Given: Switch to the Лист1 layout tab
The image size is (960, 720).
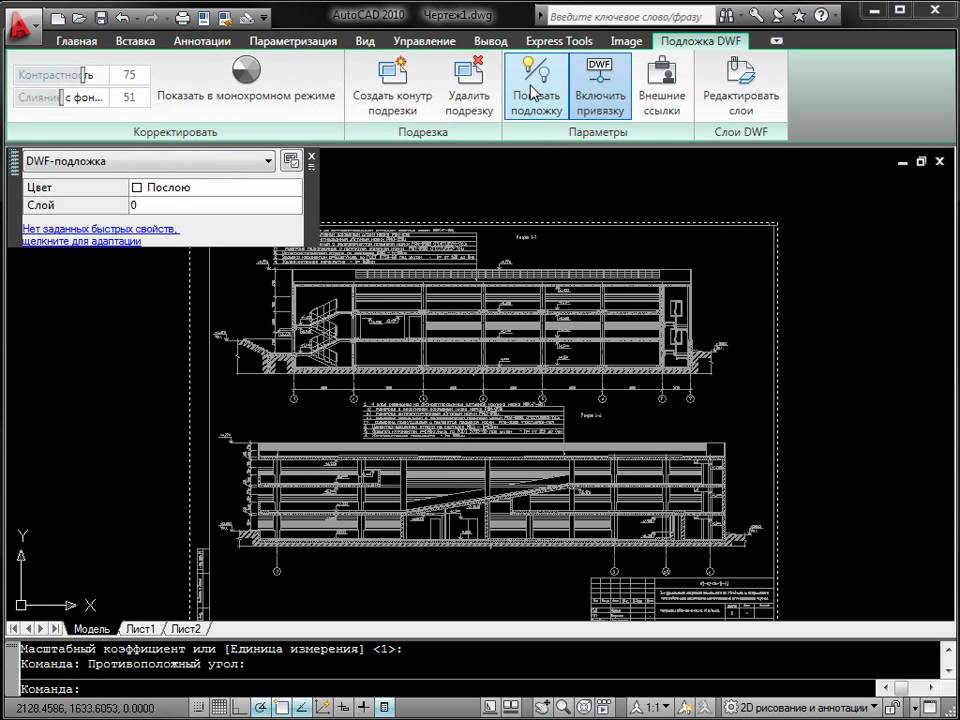Looking at the screenshot, I should click(140, 629).
